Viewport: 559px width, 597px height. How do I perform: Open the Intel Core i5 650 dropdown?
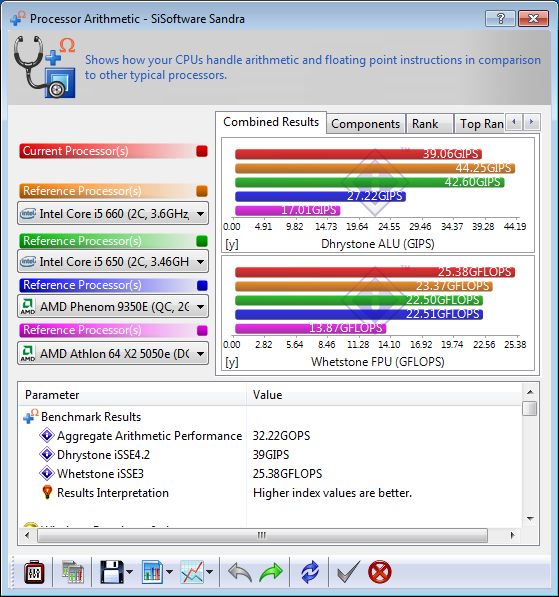click(x=113, y=262)
